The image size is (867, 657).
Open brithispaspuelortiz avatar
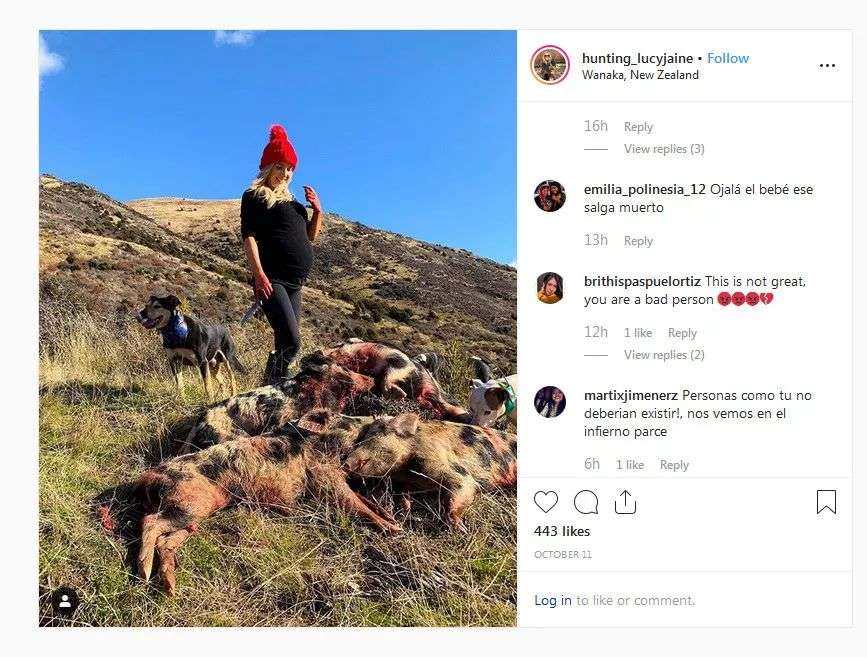[550, 288]
